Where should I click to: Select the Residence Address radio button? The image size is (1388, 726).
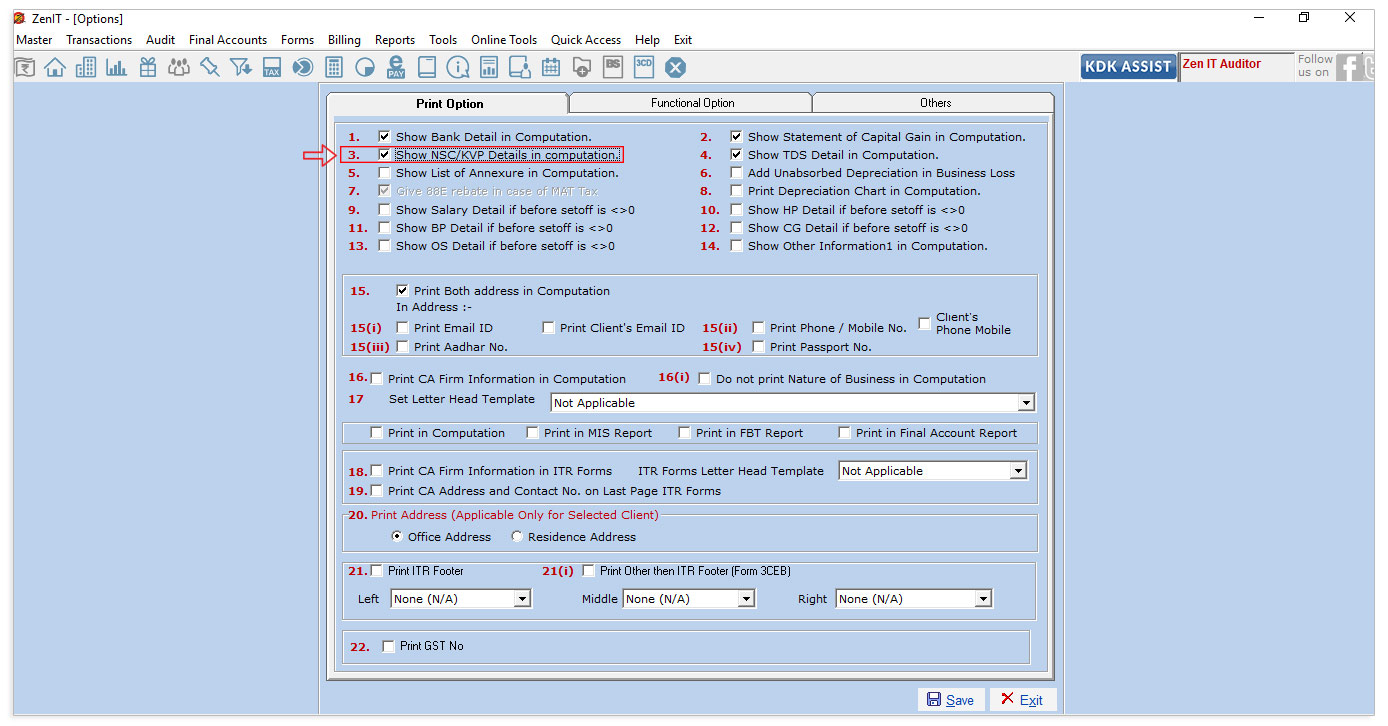(517, 537)
